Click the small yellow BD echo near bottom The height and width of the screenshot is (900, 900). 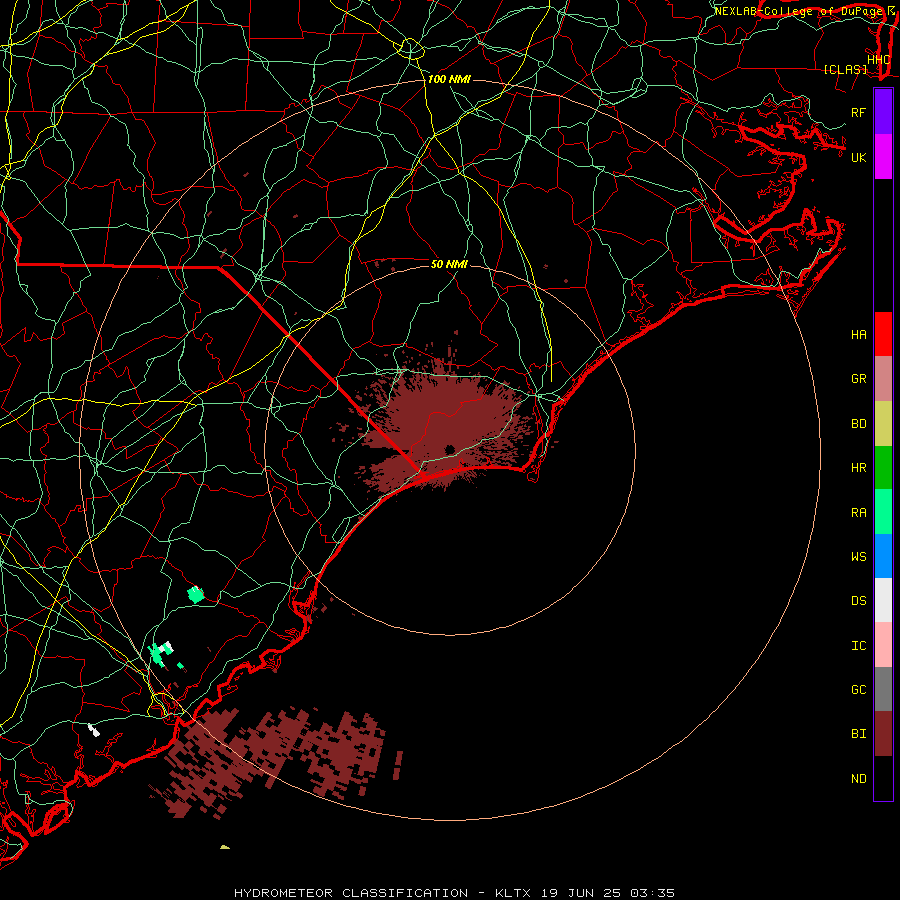pos(224,847)
